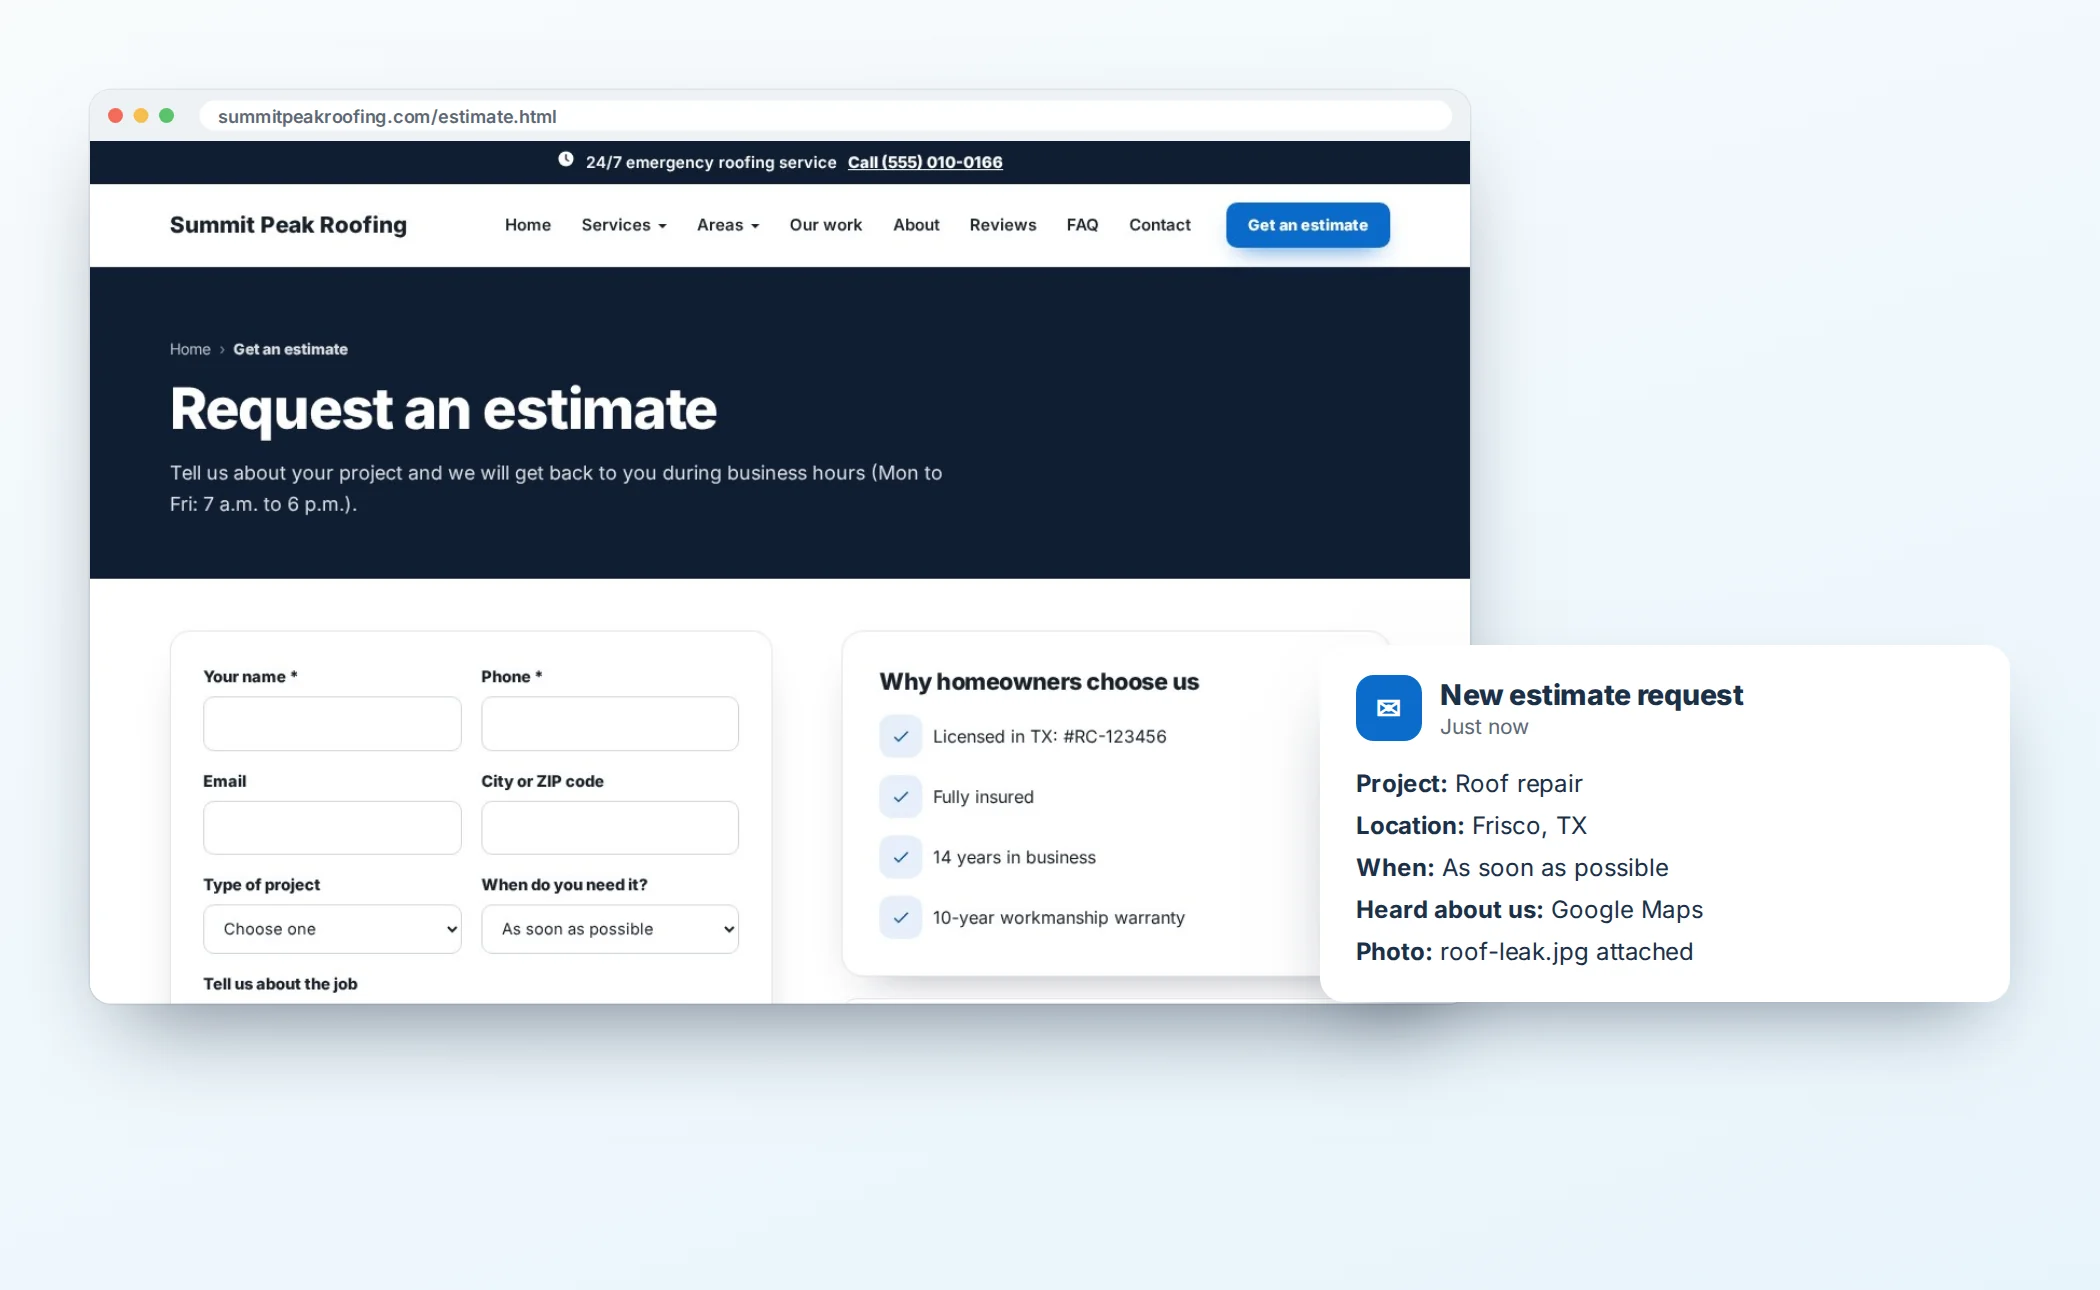Click checkmark icon beside 10-year workmanship warranty
The height and width of the screenshot is (1290, 2100).
click(x=901, y=917)
